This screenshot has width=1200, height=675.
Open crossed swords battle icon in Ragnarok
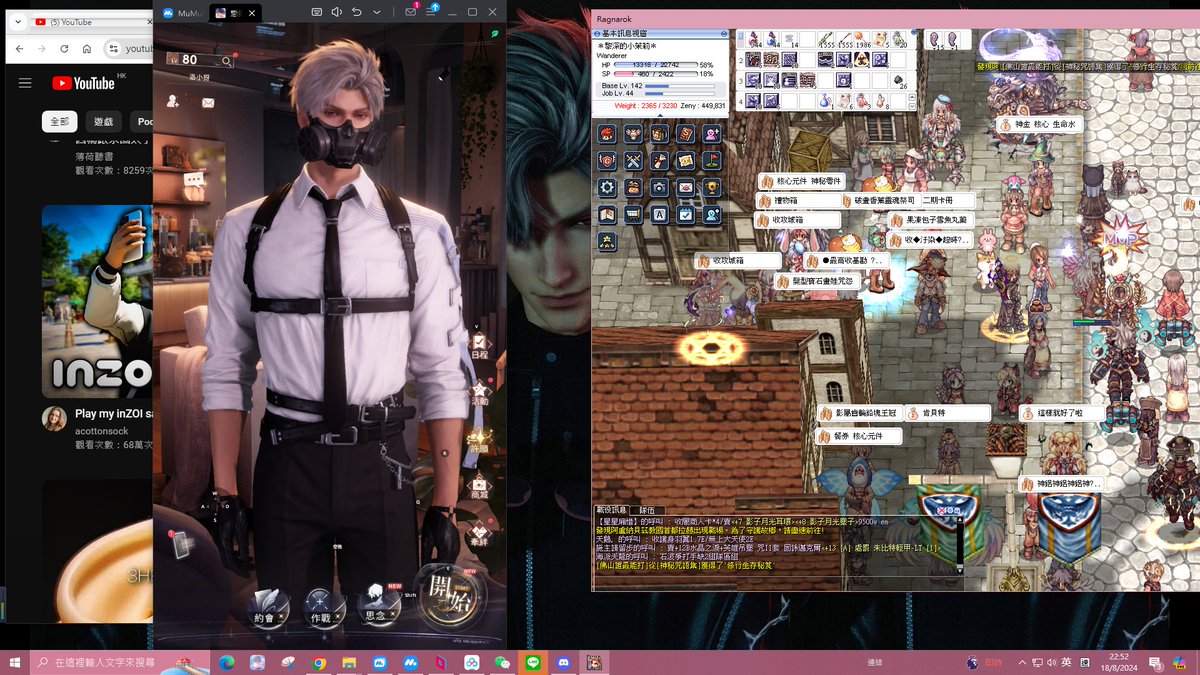(633, 160)
